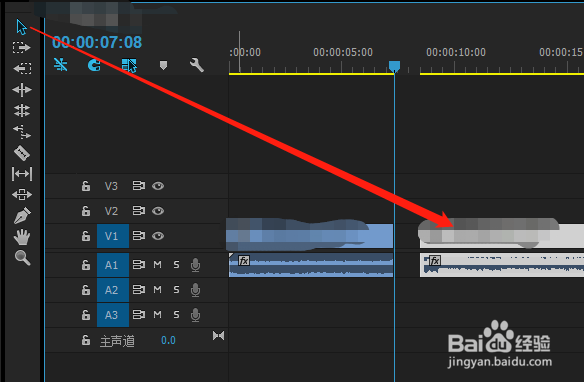Select the Slip tool
The height and width of the screenshot is (382, 584).
click(22, 174)
